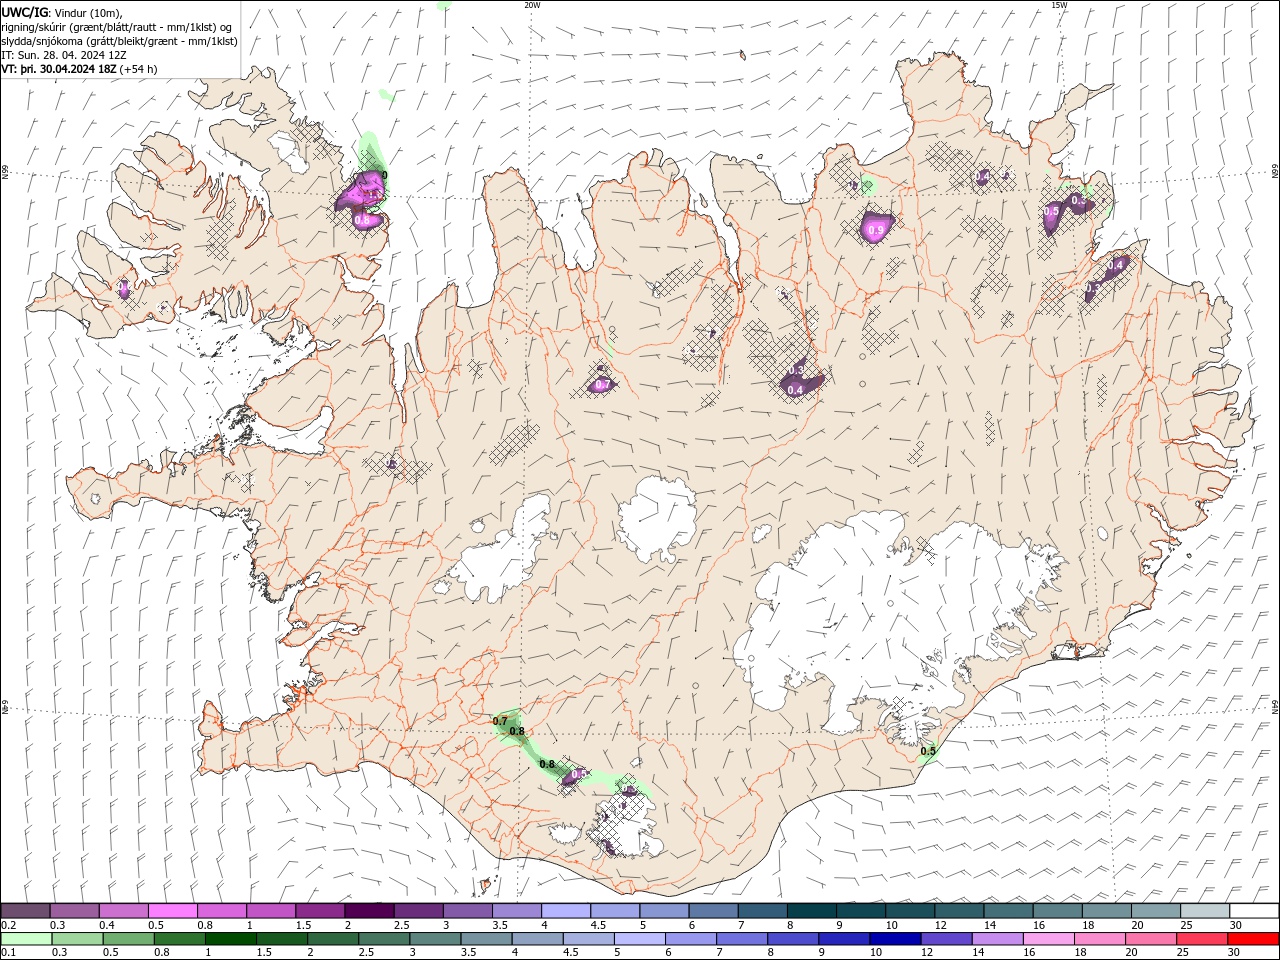Pick the navy blue swatch in the lower legend row
This screenshot has height=960, width=1280.
point(895,939)
